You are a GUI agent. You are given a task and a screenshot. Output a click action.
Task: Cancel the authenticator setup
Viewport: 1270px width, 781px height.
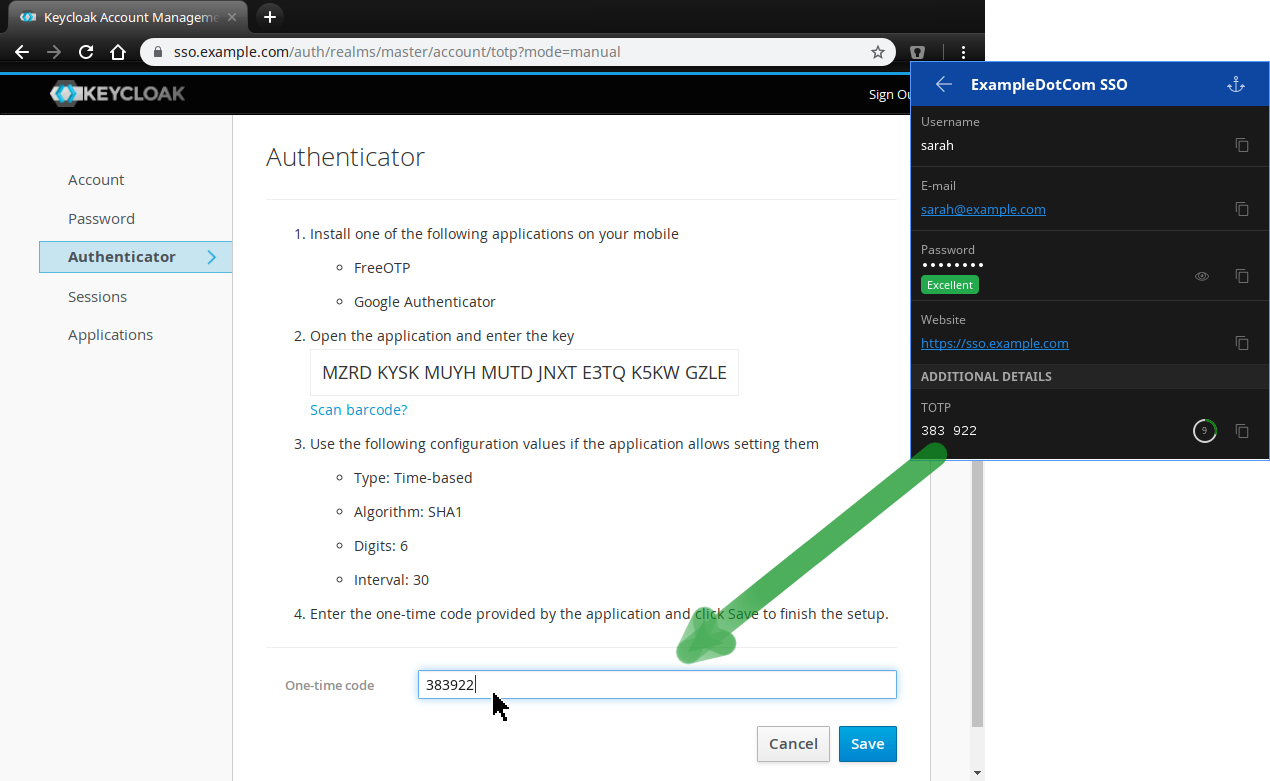point(793,744)
